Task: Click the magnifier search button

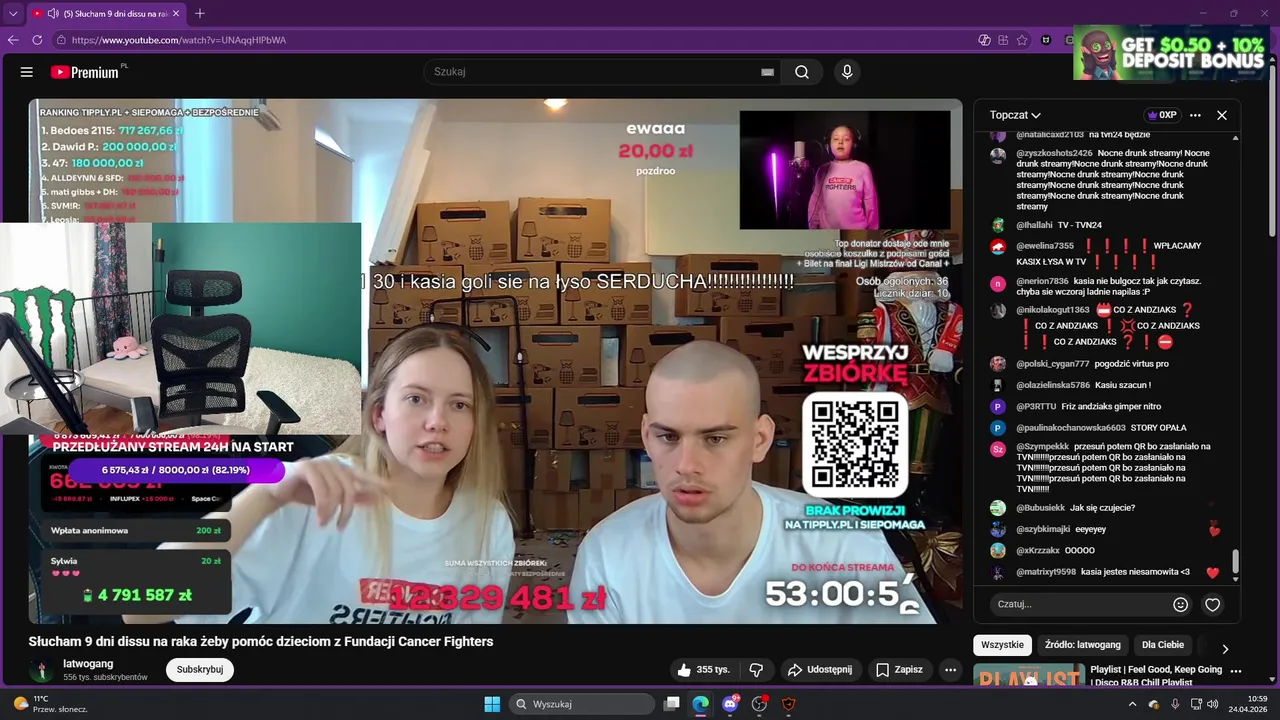Action: click(x=802, y=72)
